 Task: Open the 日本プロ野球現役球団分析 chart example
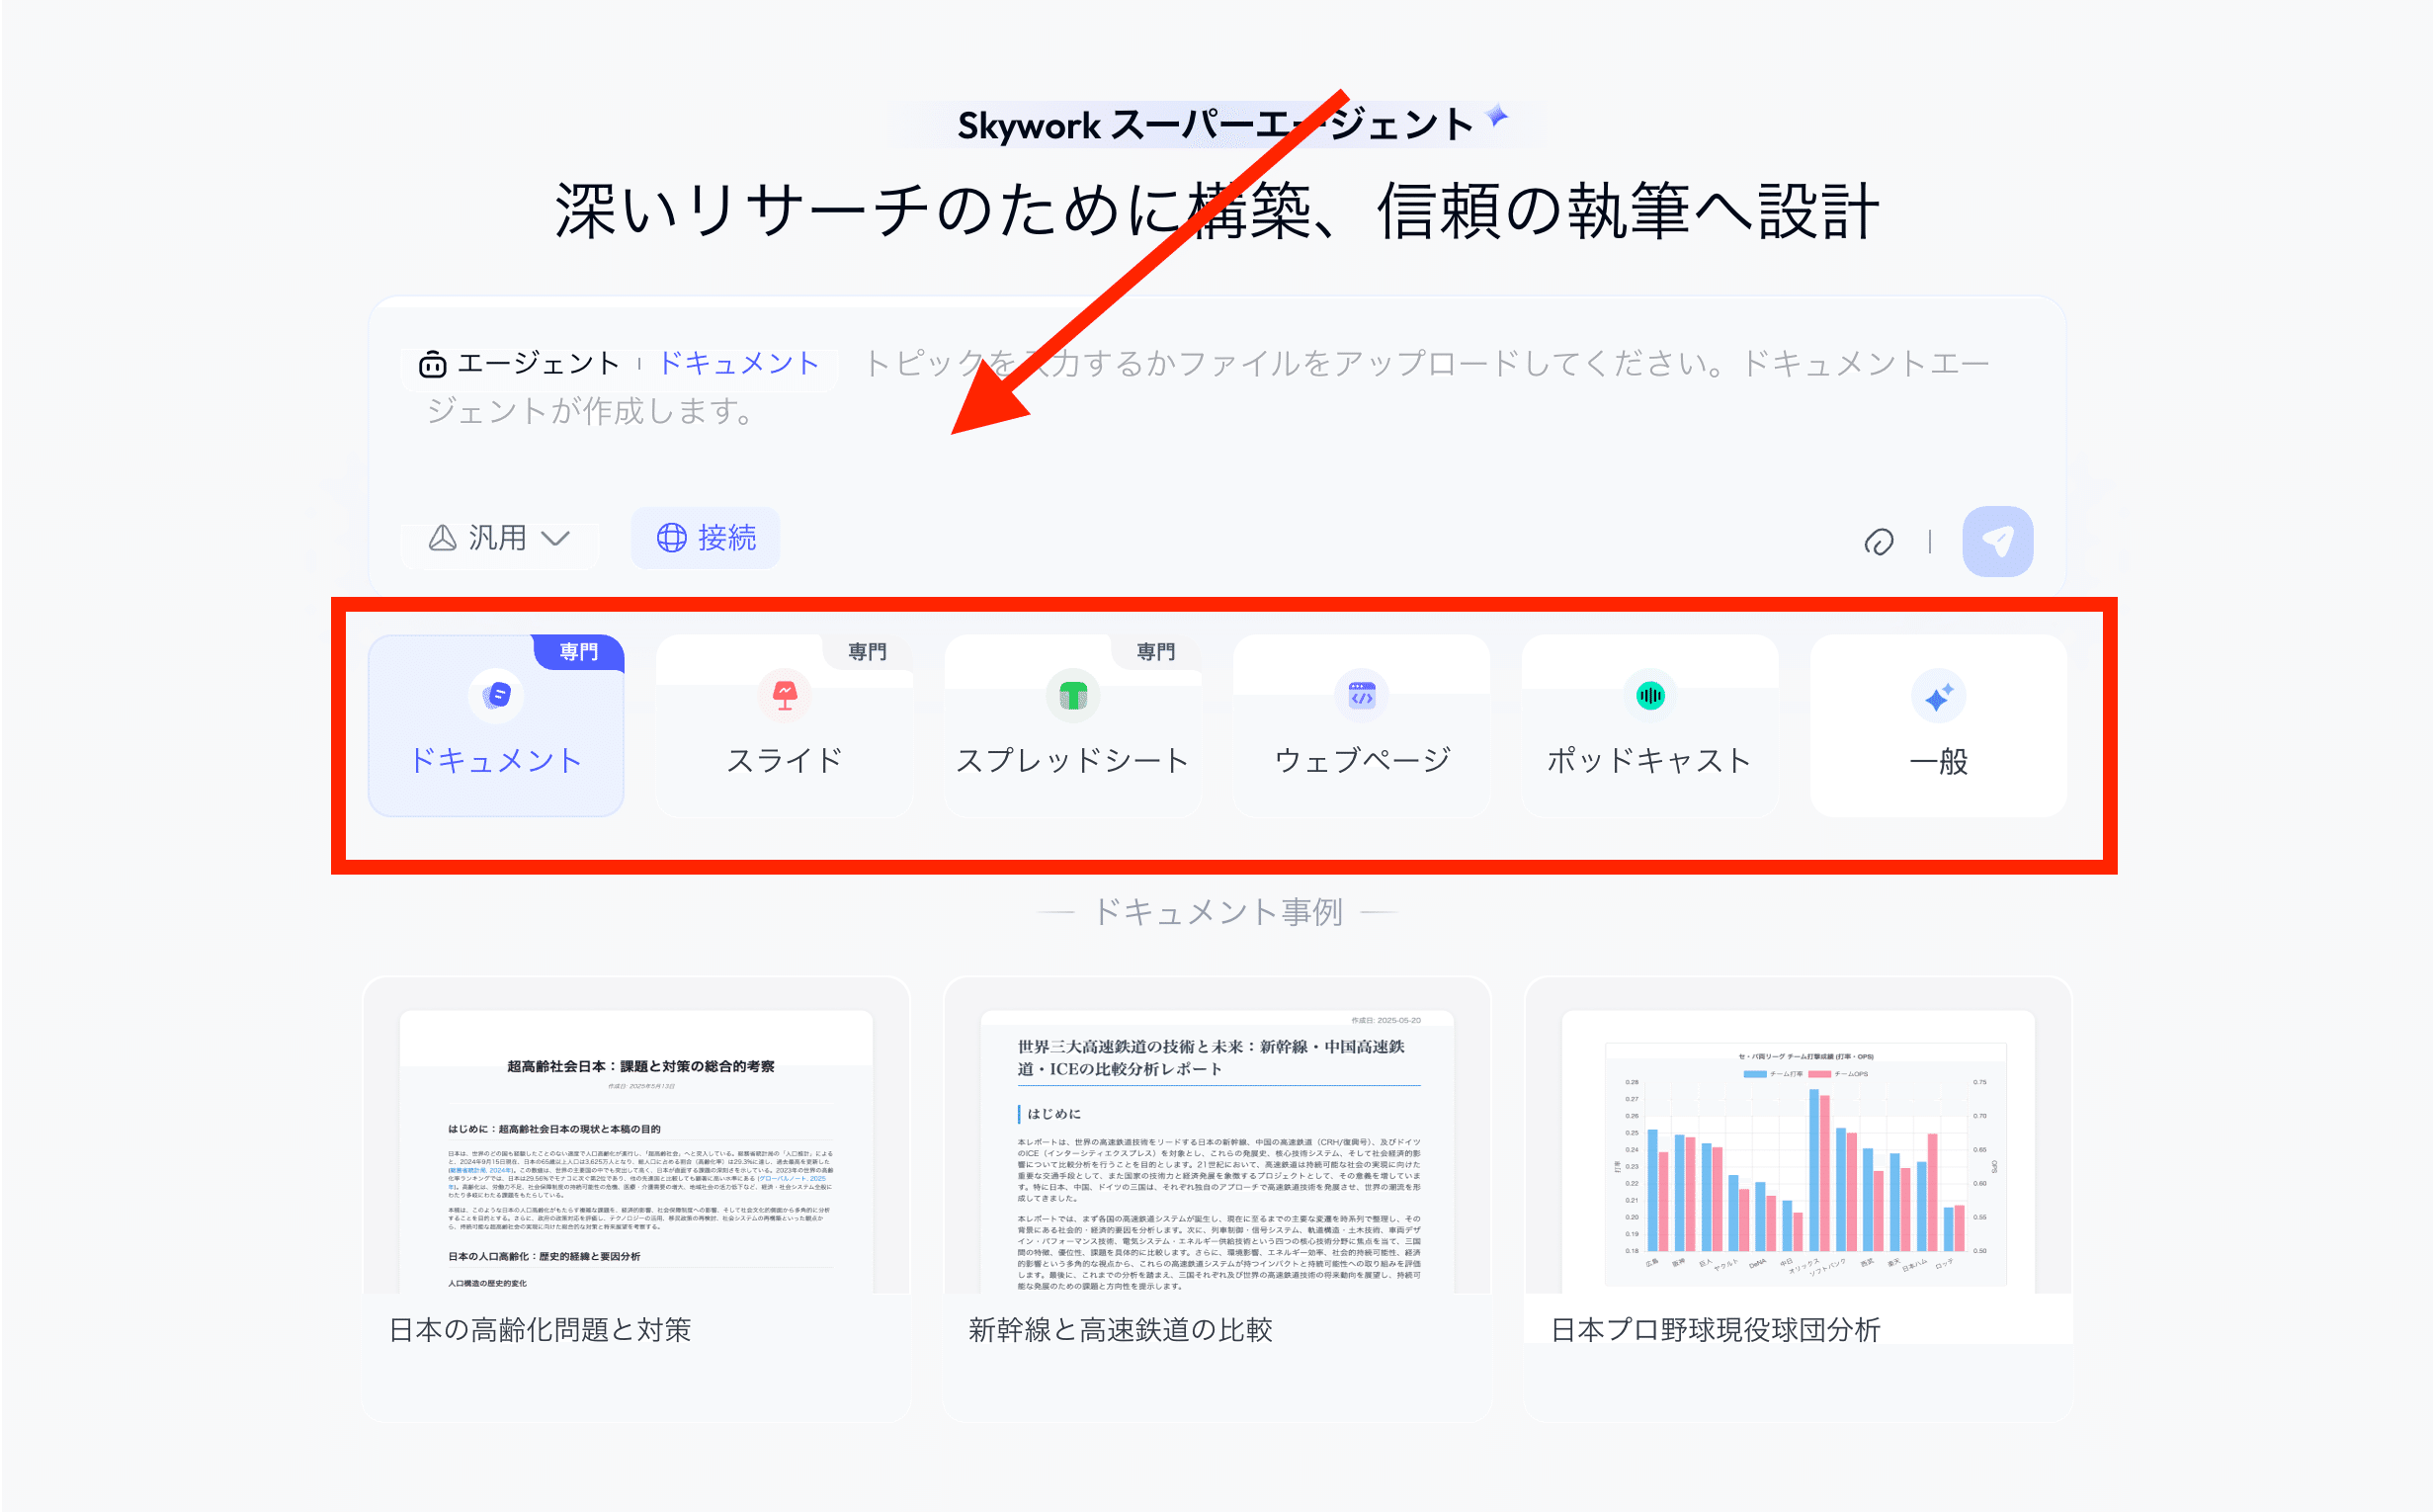click(1797, 1150)
